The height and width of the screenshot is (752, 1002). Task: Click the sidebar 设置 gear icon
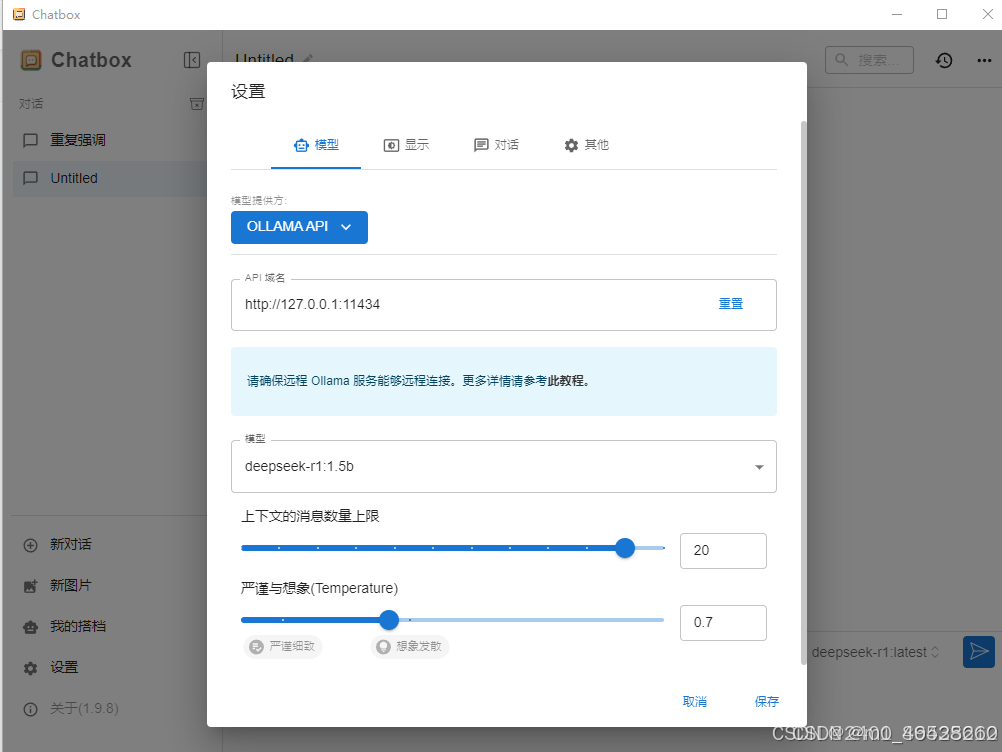tap(30, 668)
